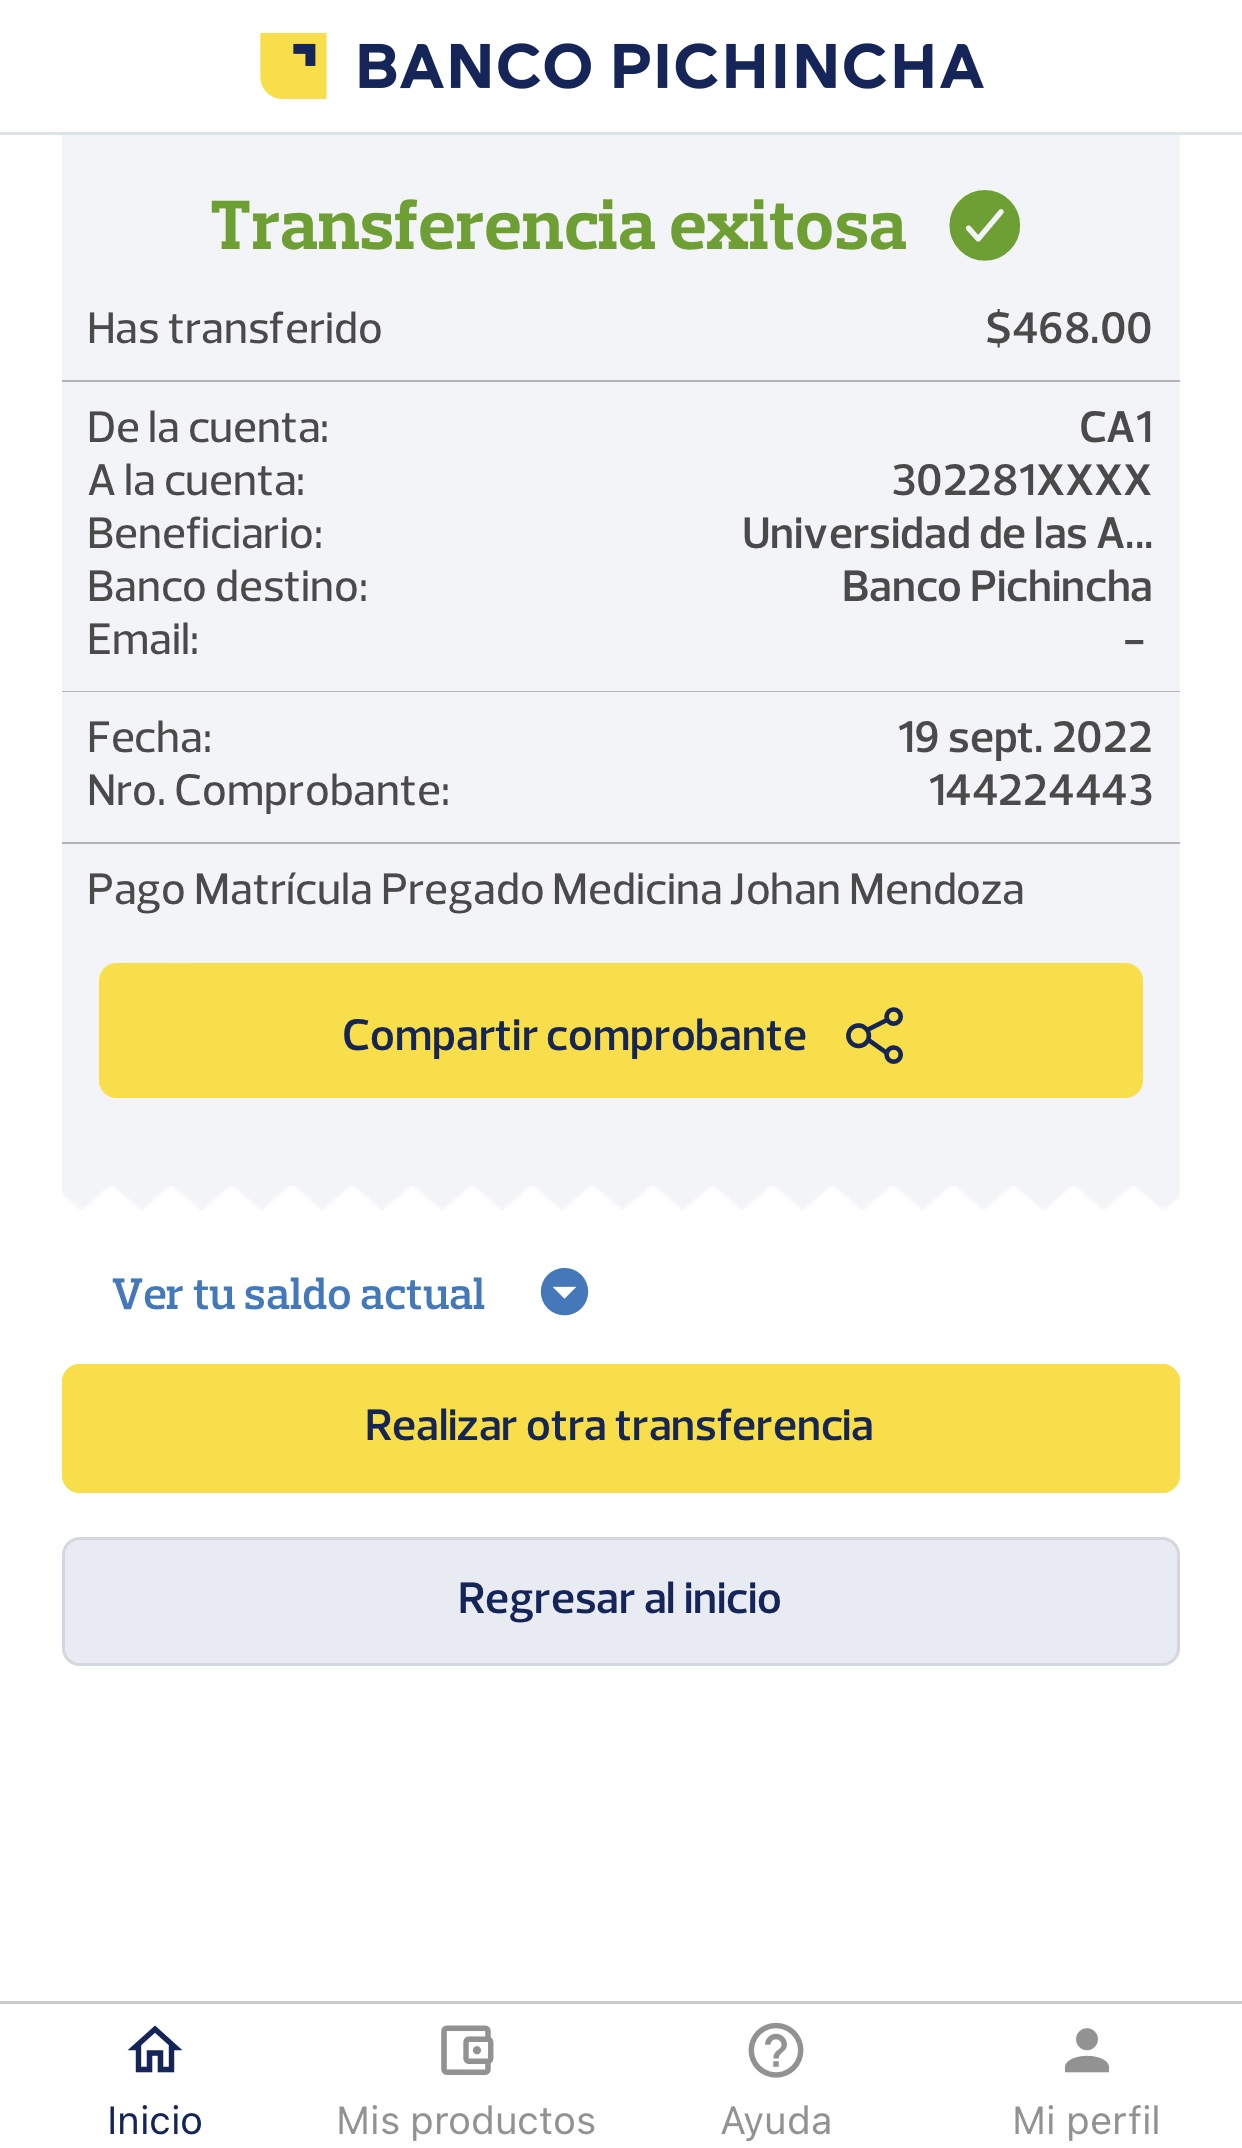Tap the Ayuda question mark icon
Image resolution: width=1242 pixels, height=2148 pixels.
pos(776,2051)
